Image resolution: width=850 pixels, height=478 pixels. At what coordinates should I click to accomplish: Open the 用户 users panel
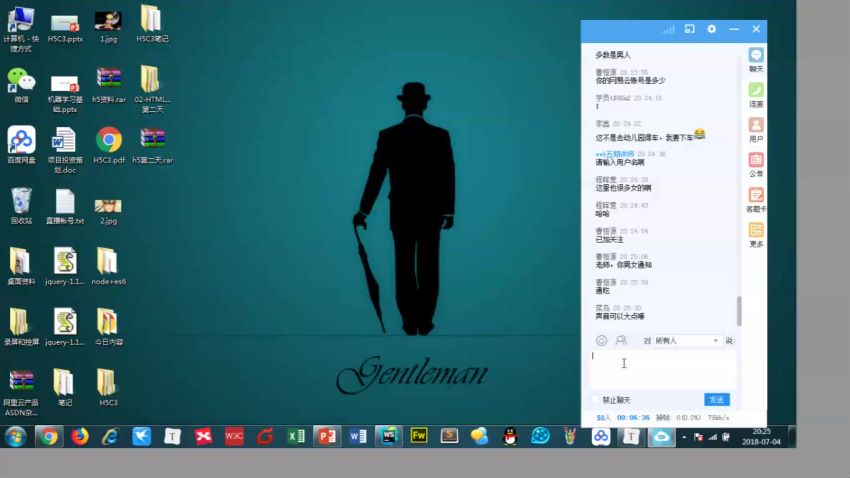(x=756, y=129)
